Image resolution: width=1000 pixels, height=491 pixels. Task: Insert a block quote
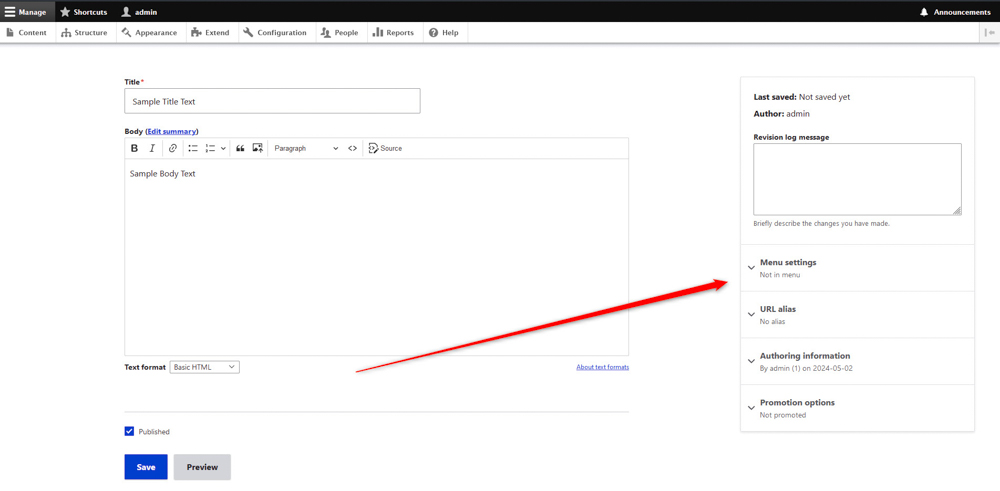(x=240, y=148)
